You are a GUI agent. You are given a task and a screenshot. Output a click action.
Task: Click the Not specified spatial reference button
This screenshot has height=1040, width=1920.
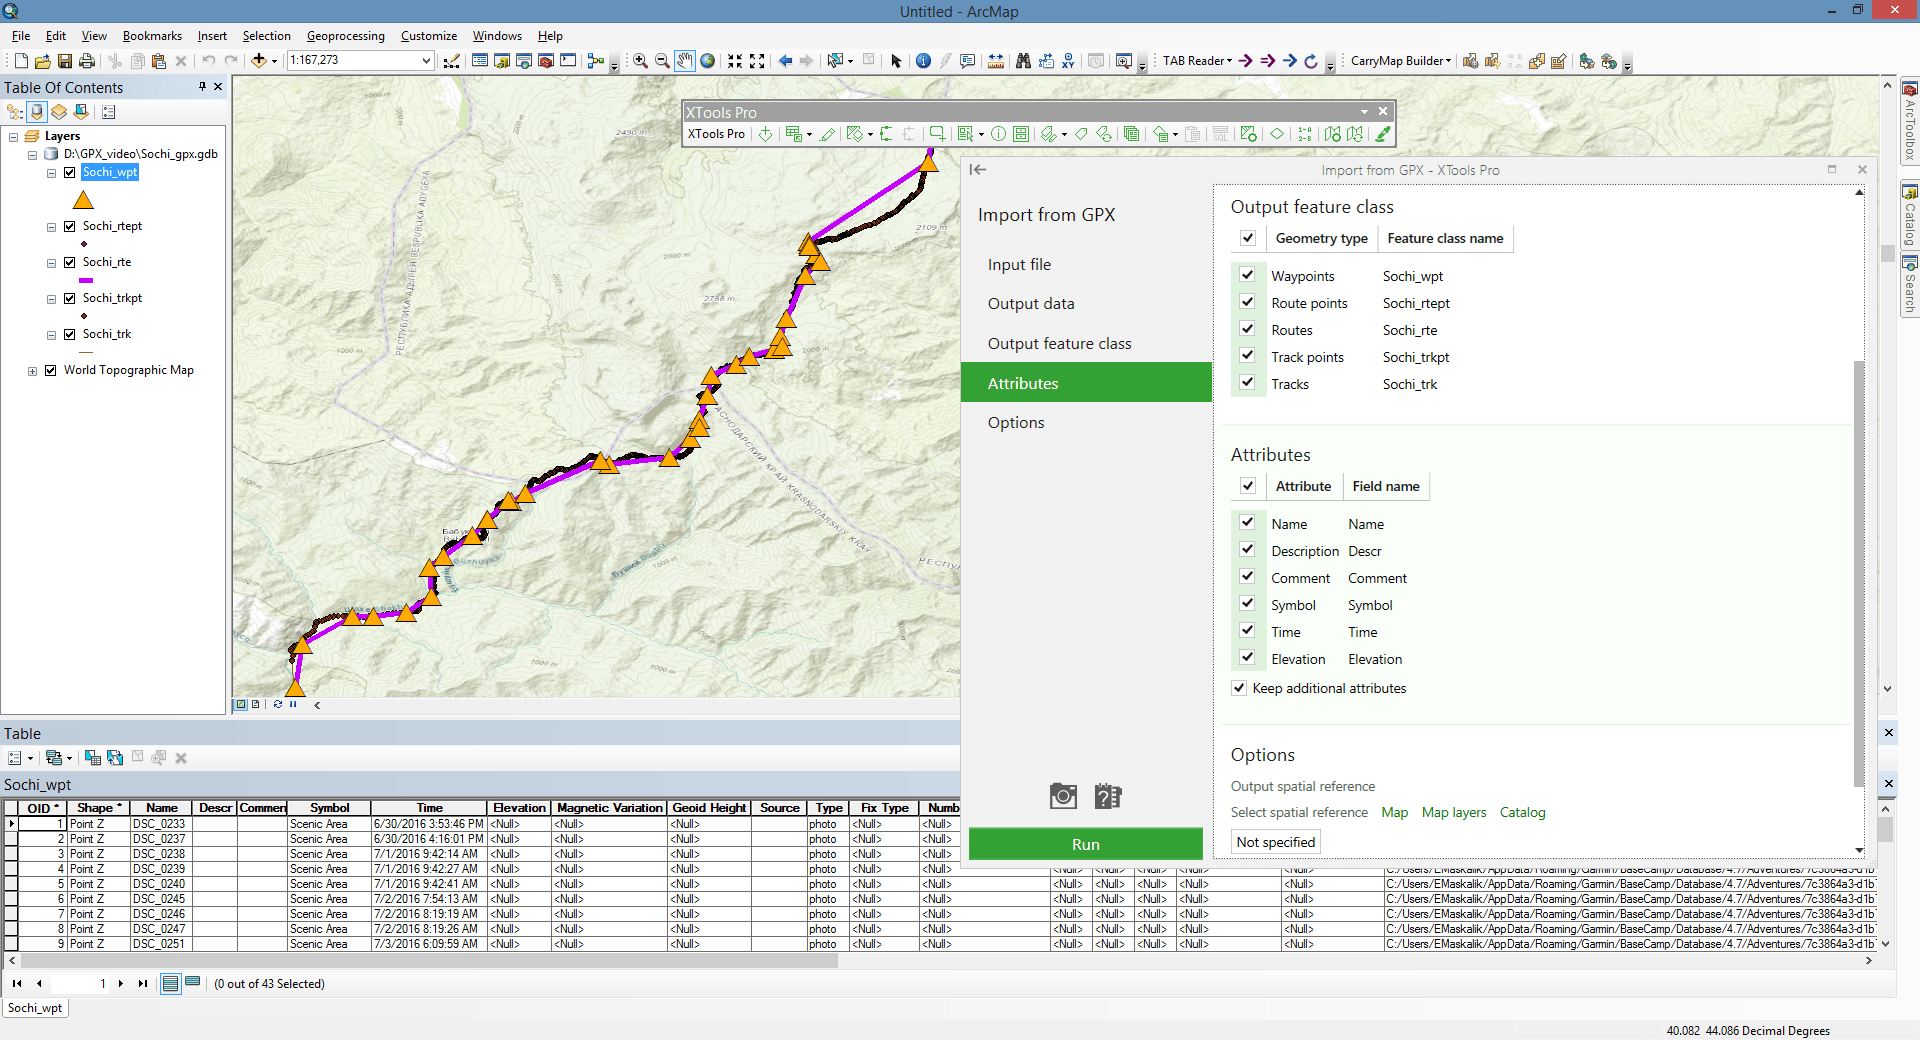(x=1276, y=842)
